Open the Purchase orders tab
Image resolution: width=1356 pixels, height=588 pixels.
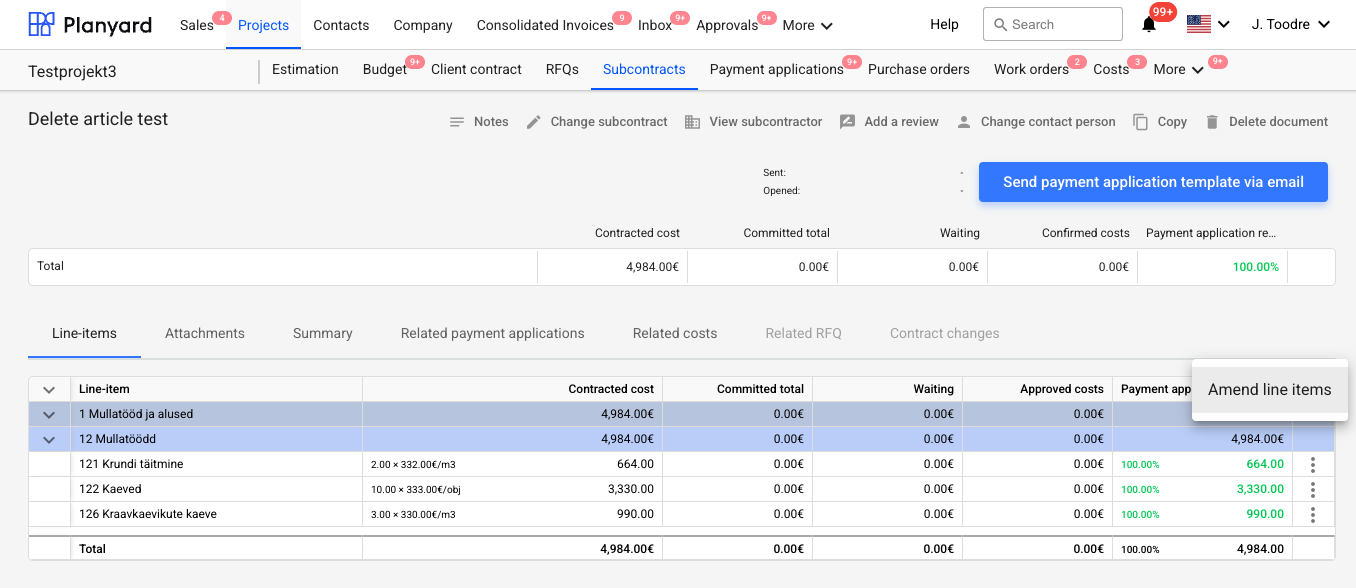[x=919, y=69]
